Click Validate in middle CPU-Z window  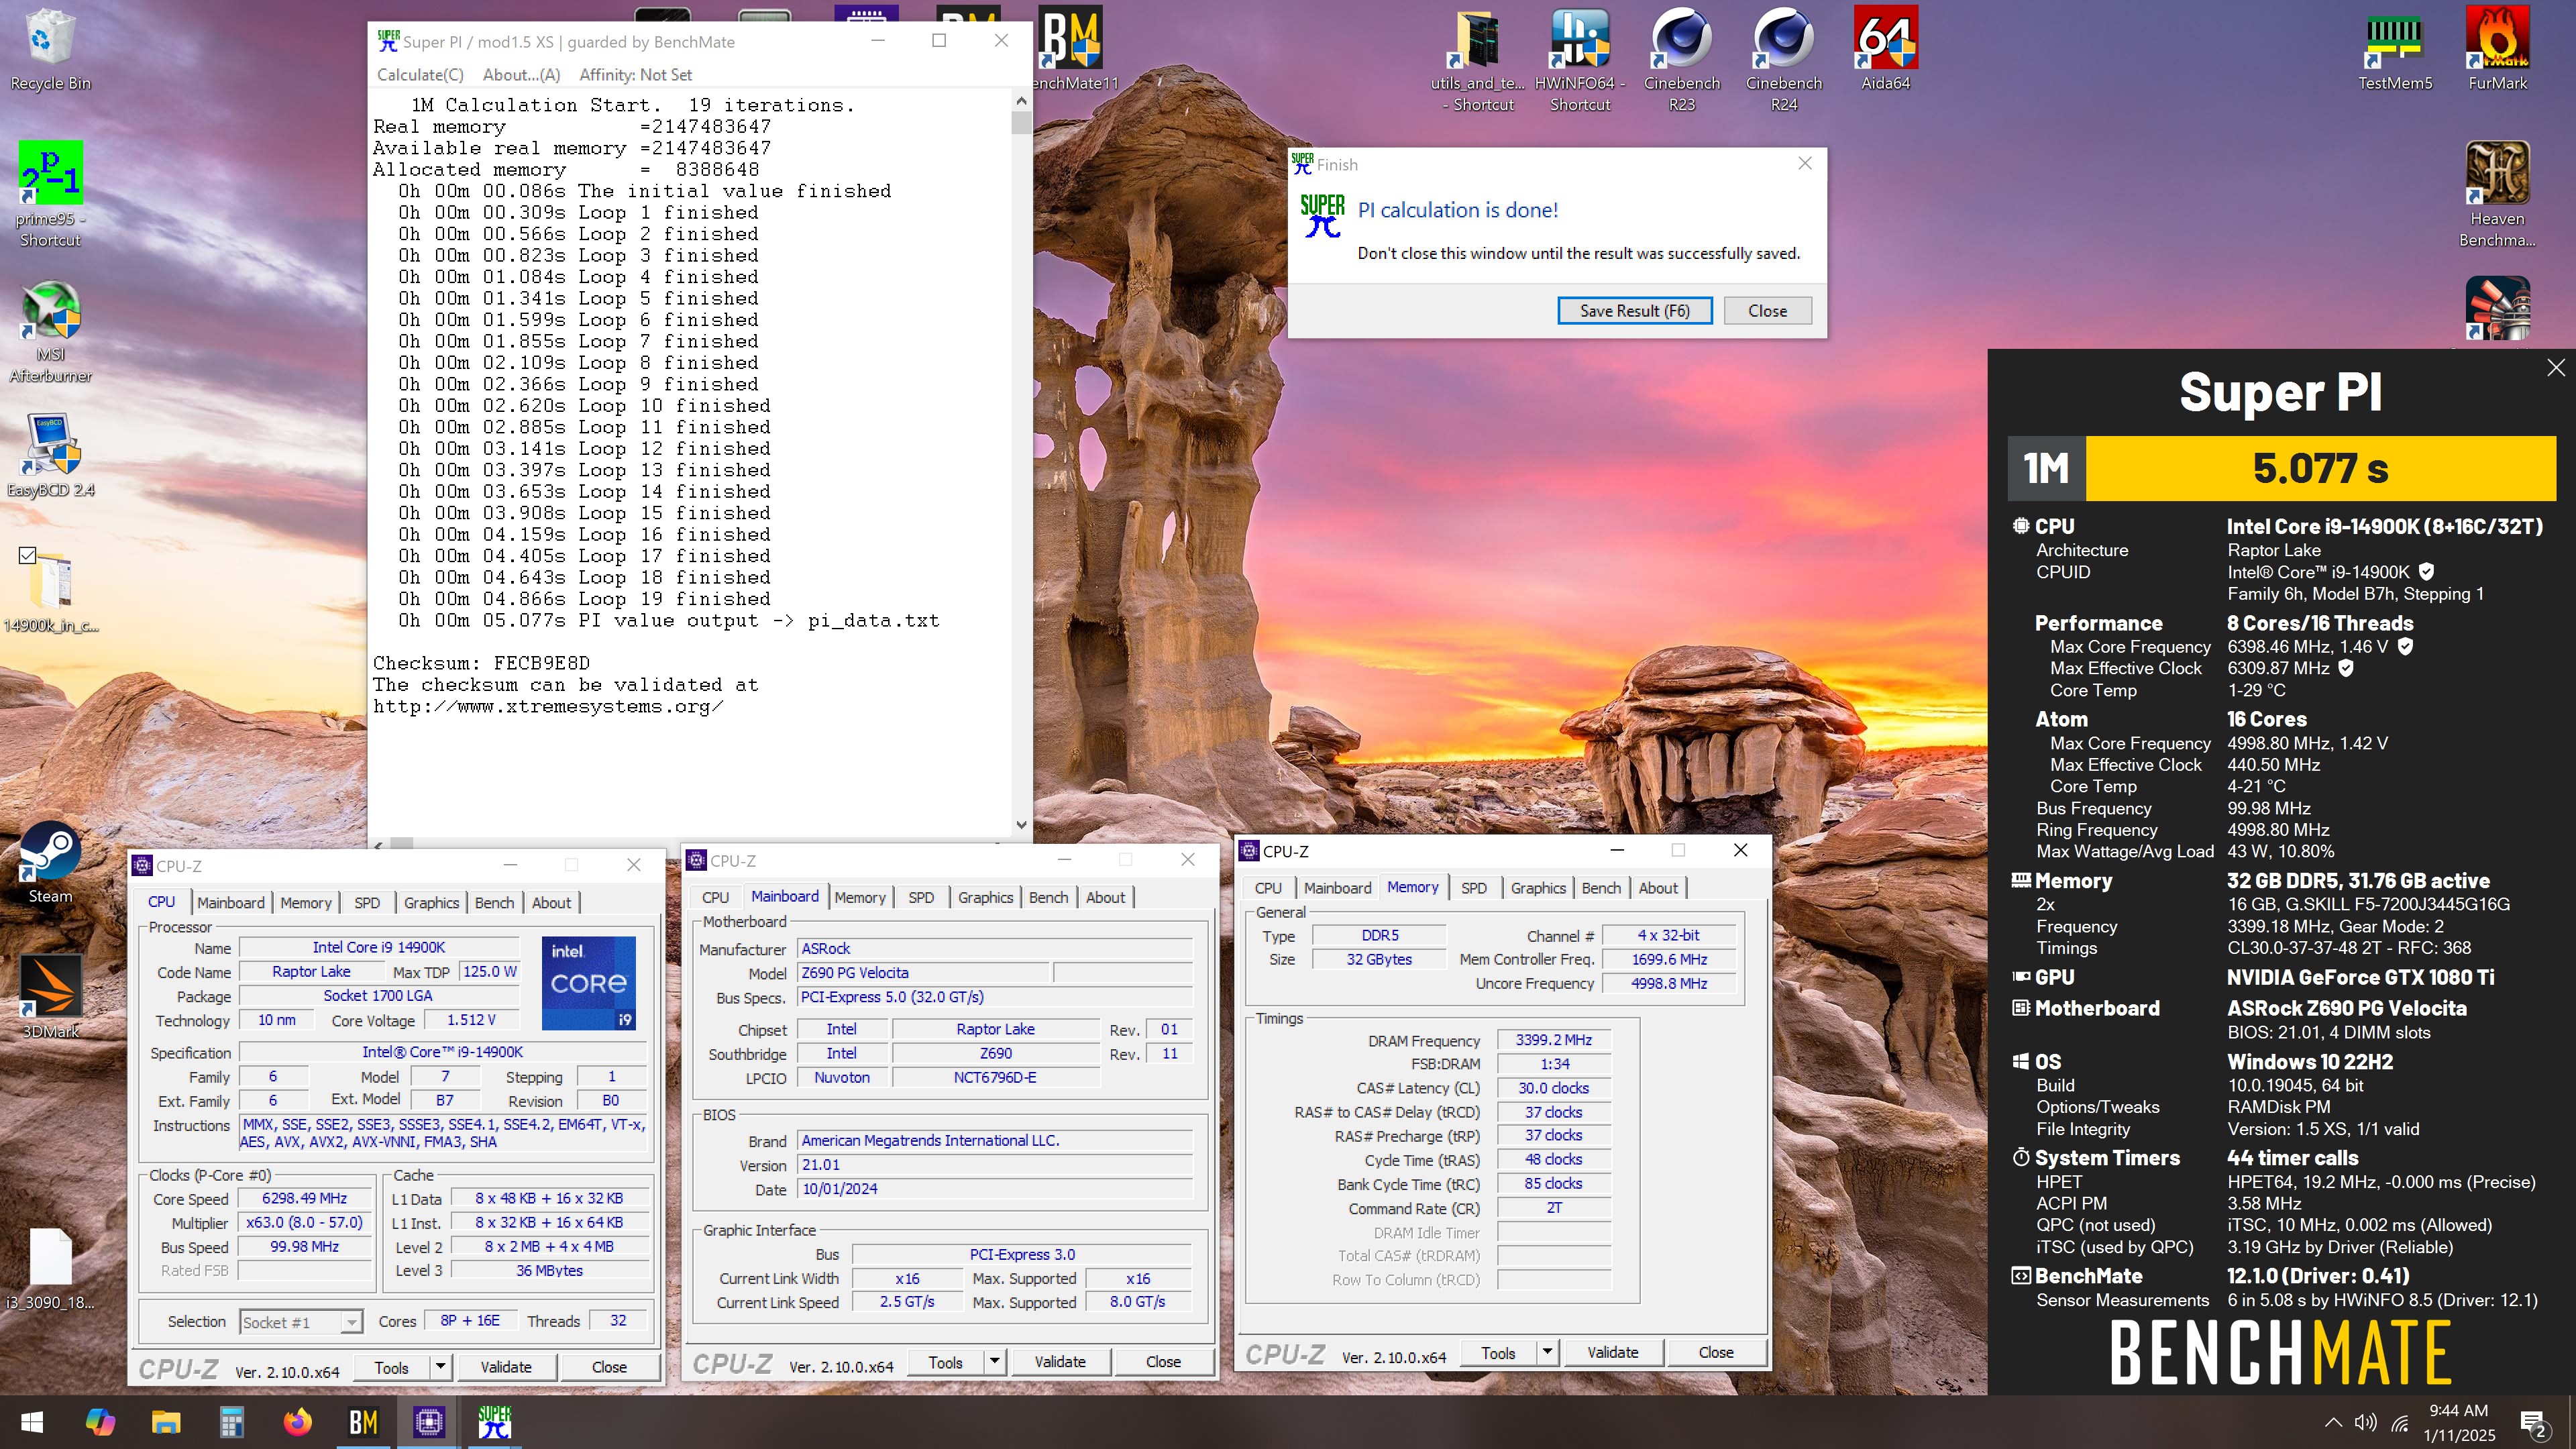click(1060, 1362)
